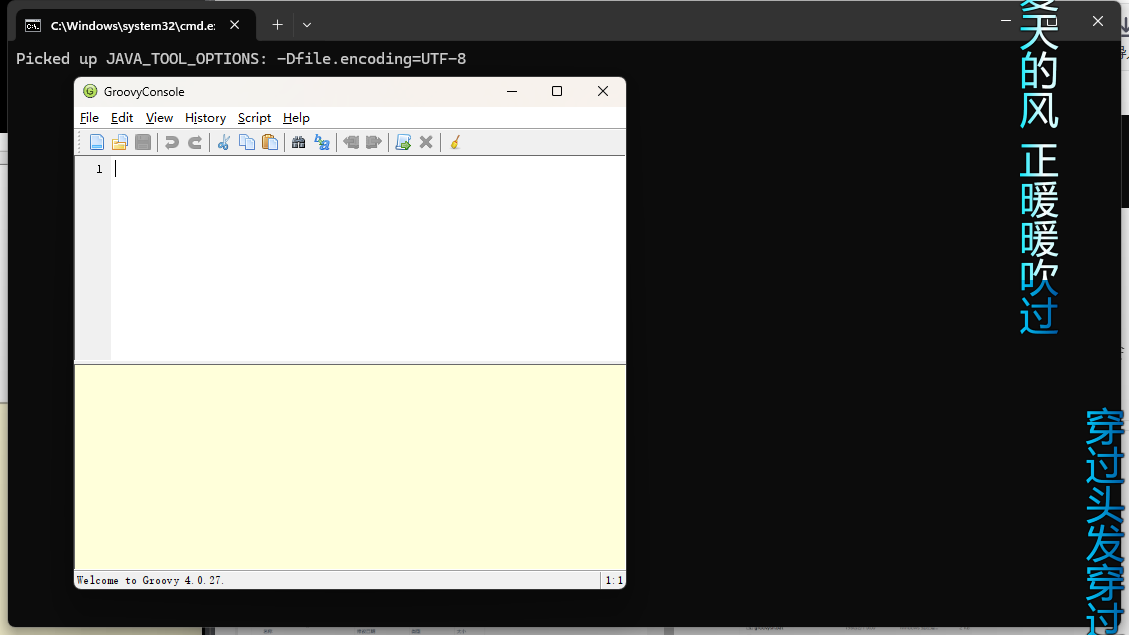Close the cmd.exe terminal tab
1129x635 pixels.
click(235, 25)
